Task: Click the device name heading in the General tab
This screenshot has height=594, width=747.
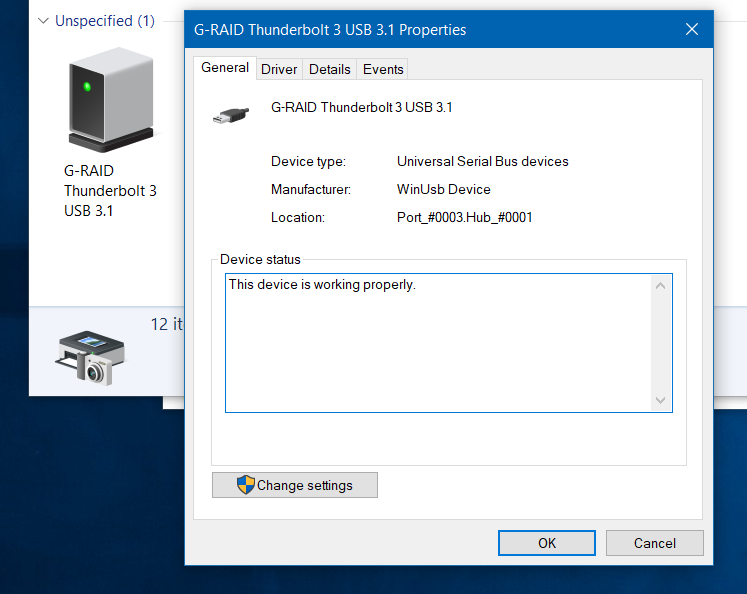Action: coord(362,108)
